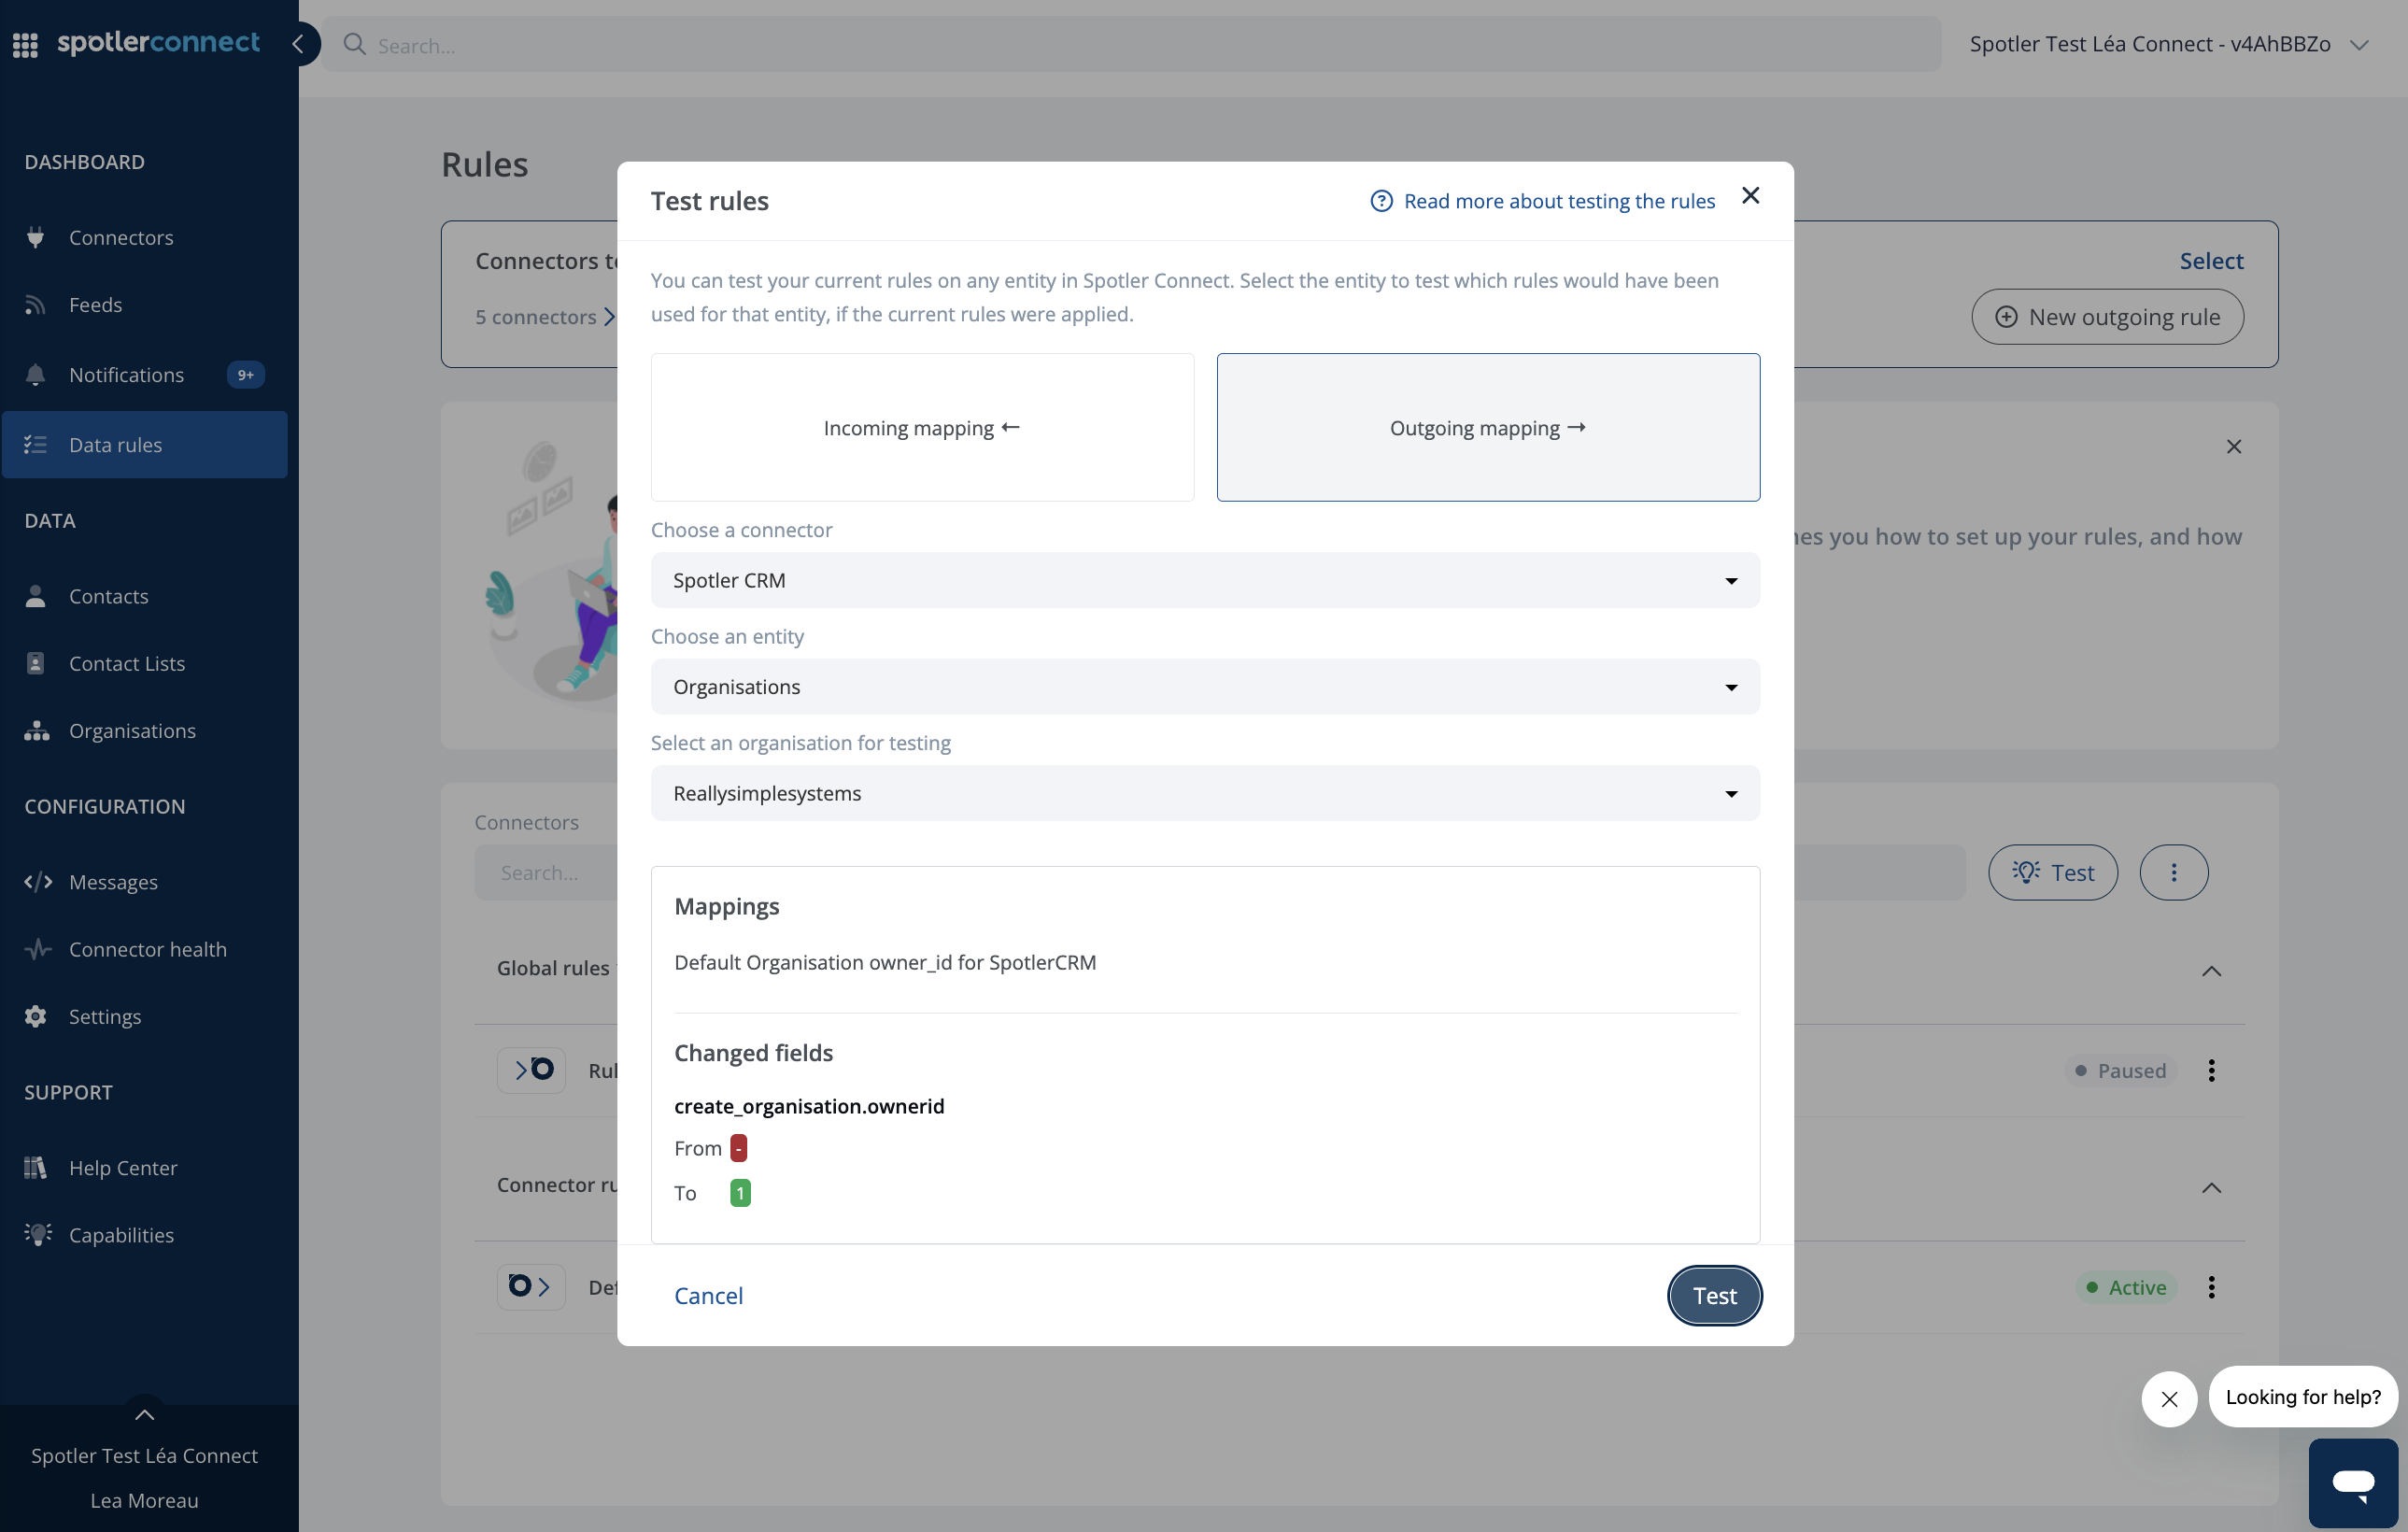Dismiss the rules intro banner

(x=2234, y=446)
